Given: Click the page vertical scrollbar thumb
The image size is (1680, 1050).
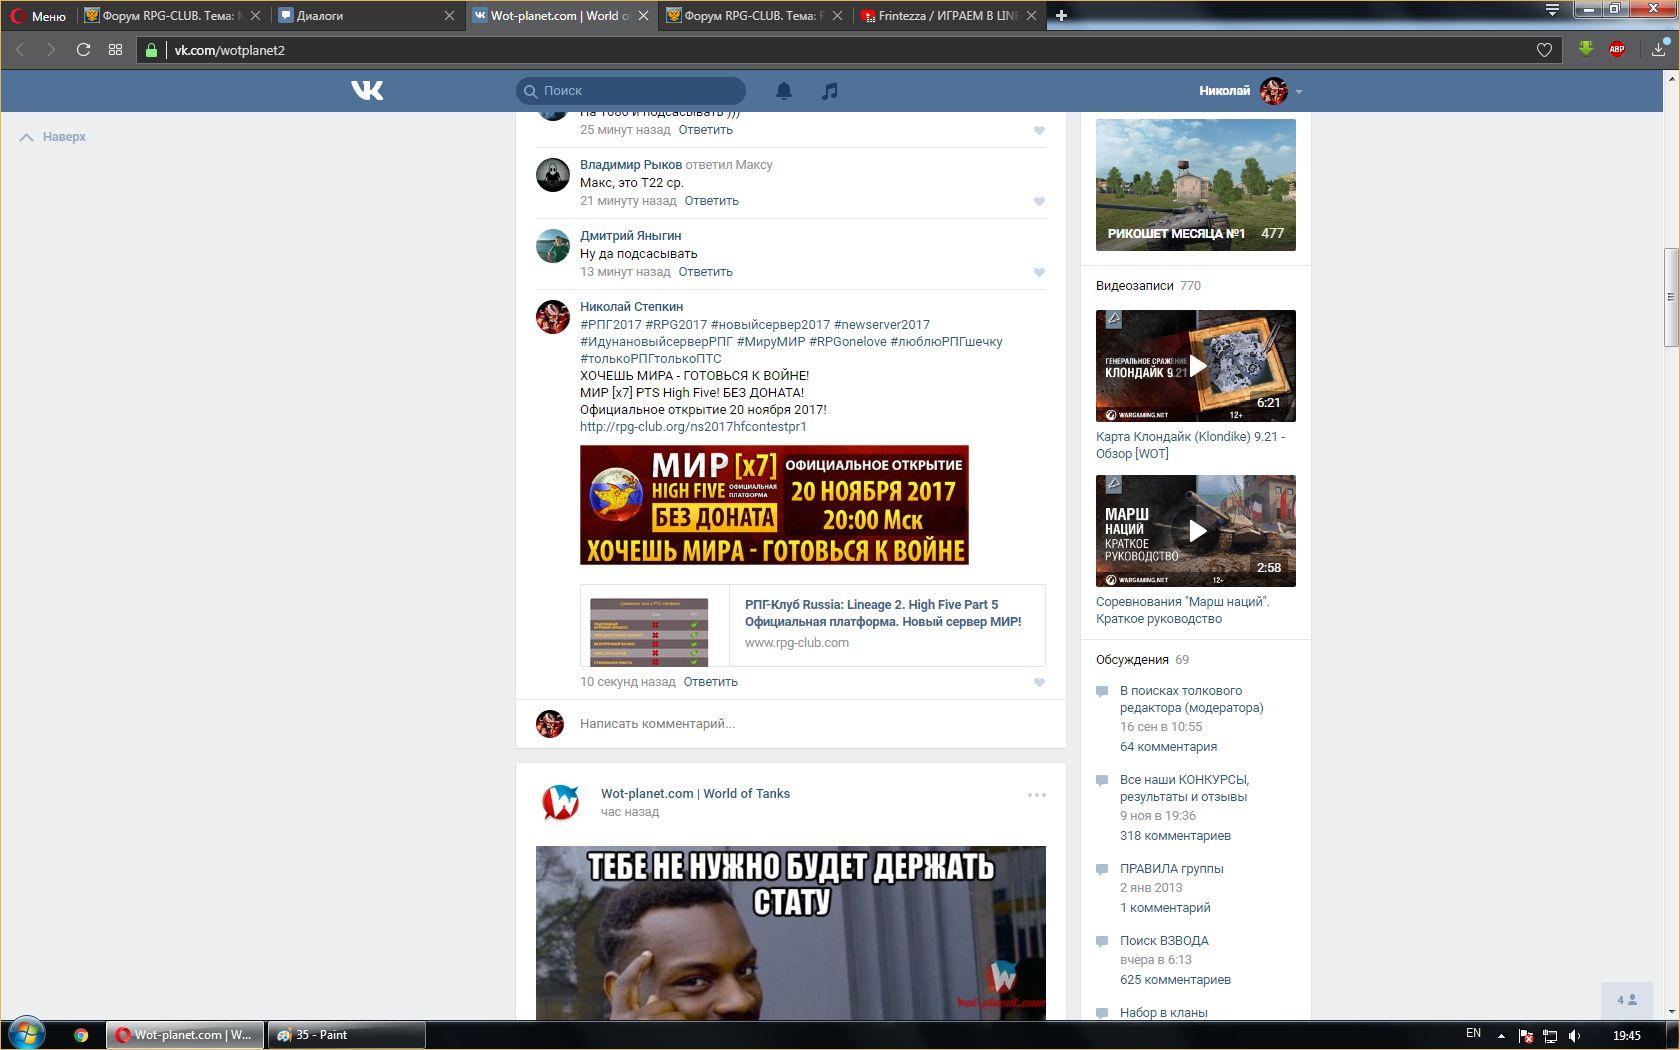Looking at the screenshot, I should coord(1671,297).
